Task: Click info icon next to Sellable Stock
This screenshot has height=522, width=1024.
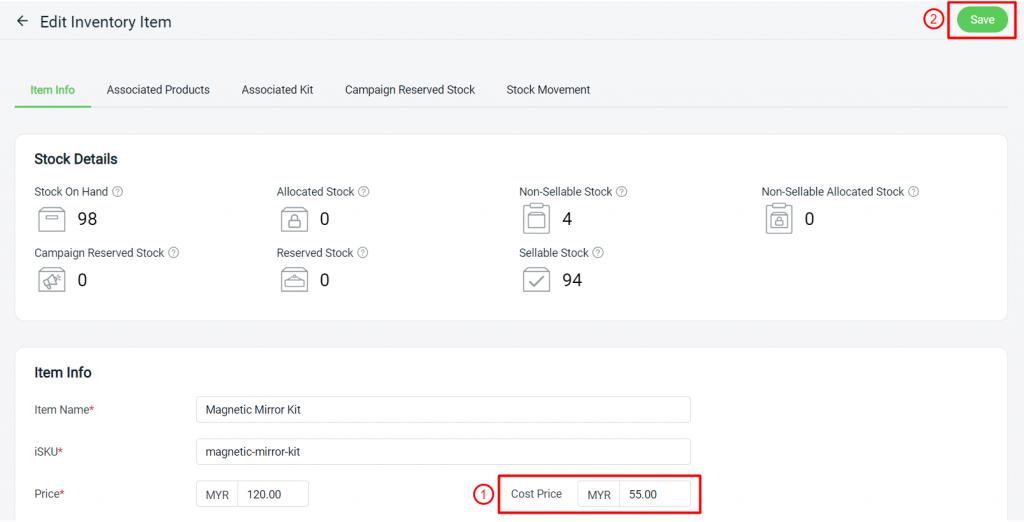Action: coord(598,253)
